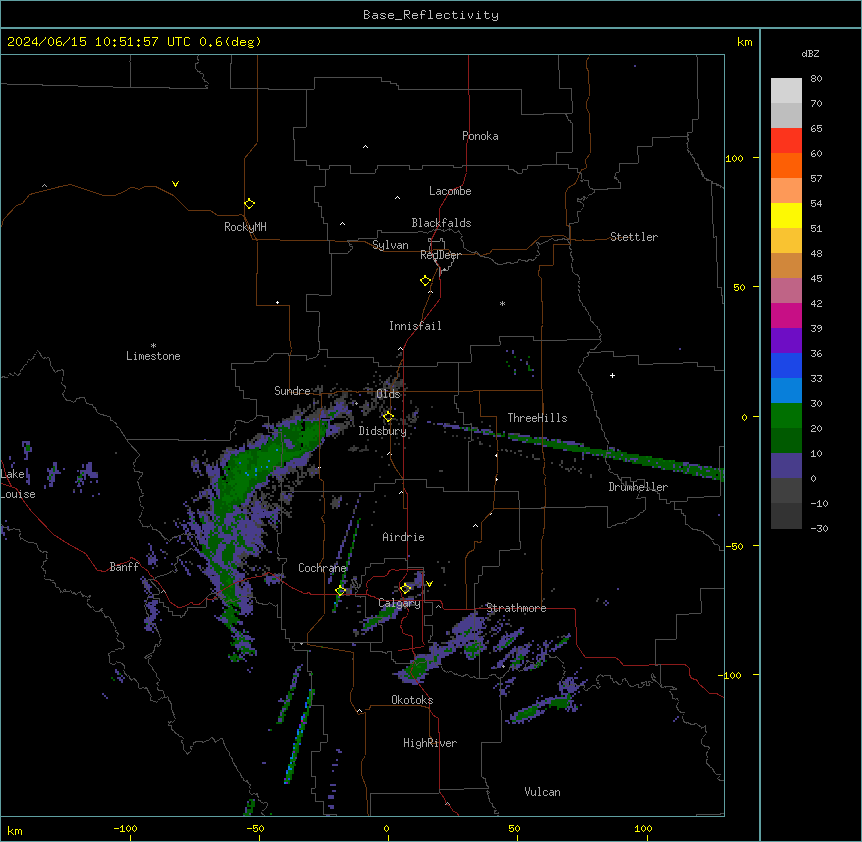The height and width of the screenshot is (842, 862).
Task: Click the -30 value on dBZ legend
Action: tap(819, 528)
